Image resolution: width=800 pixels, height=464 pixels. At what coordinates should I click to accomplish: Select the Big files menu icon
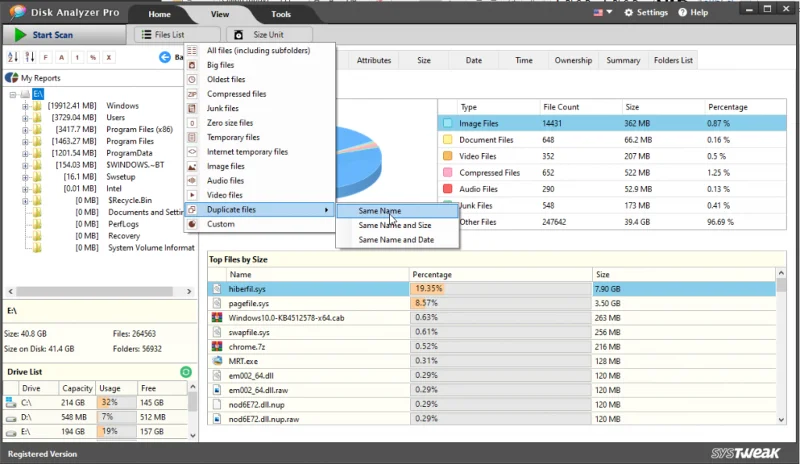tap(192, 65)
